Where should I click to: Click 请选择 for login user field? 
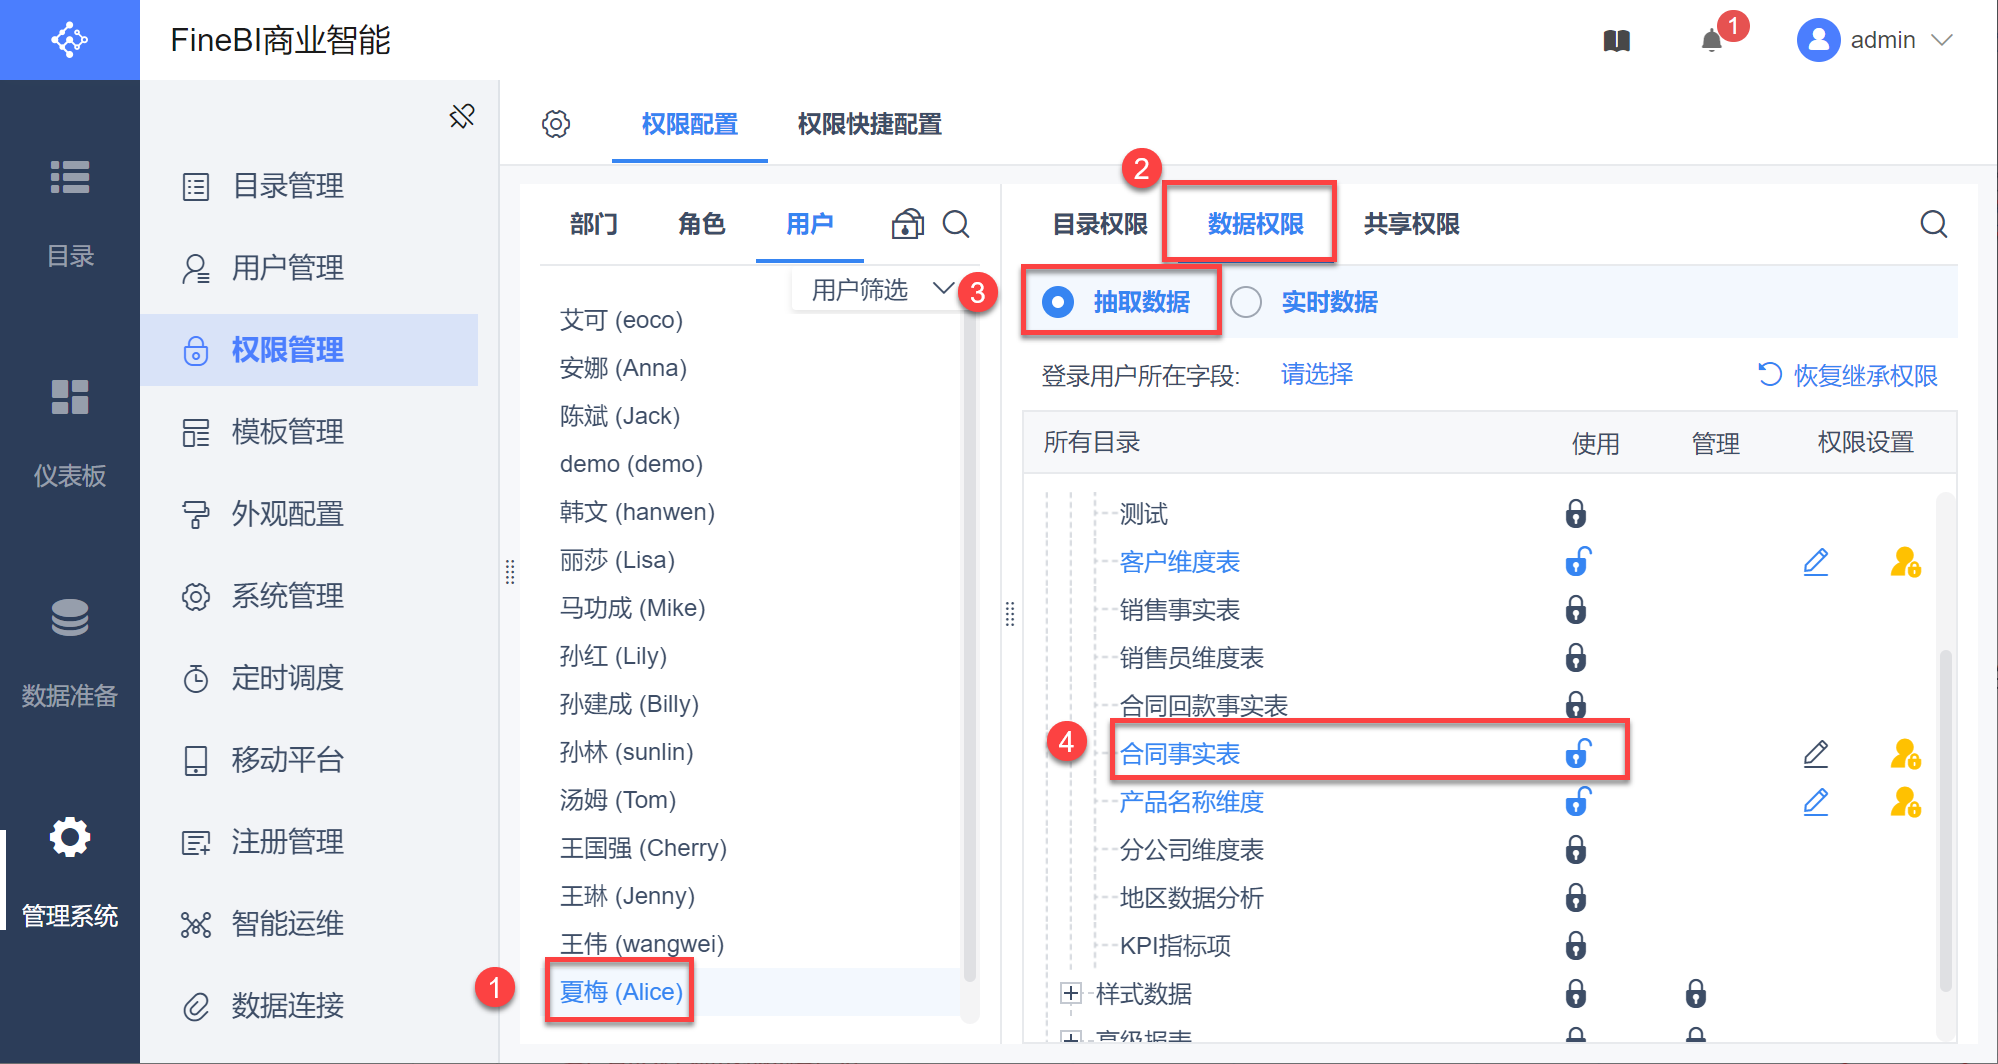pyautogui.click(x=1316, y=375)
